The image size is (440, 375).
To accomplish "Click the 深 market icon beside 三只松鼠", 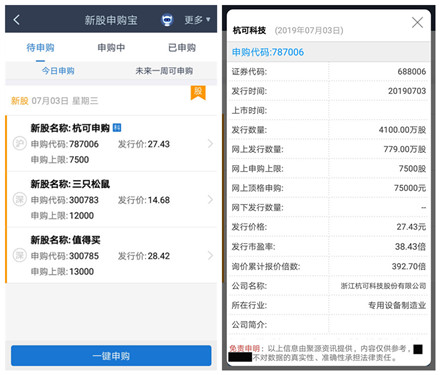I will tap(20, 200).
